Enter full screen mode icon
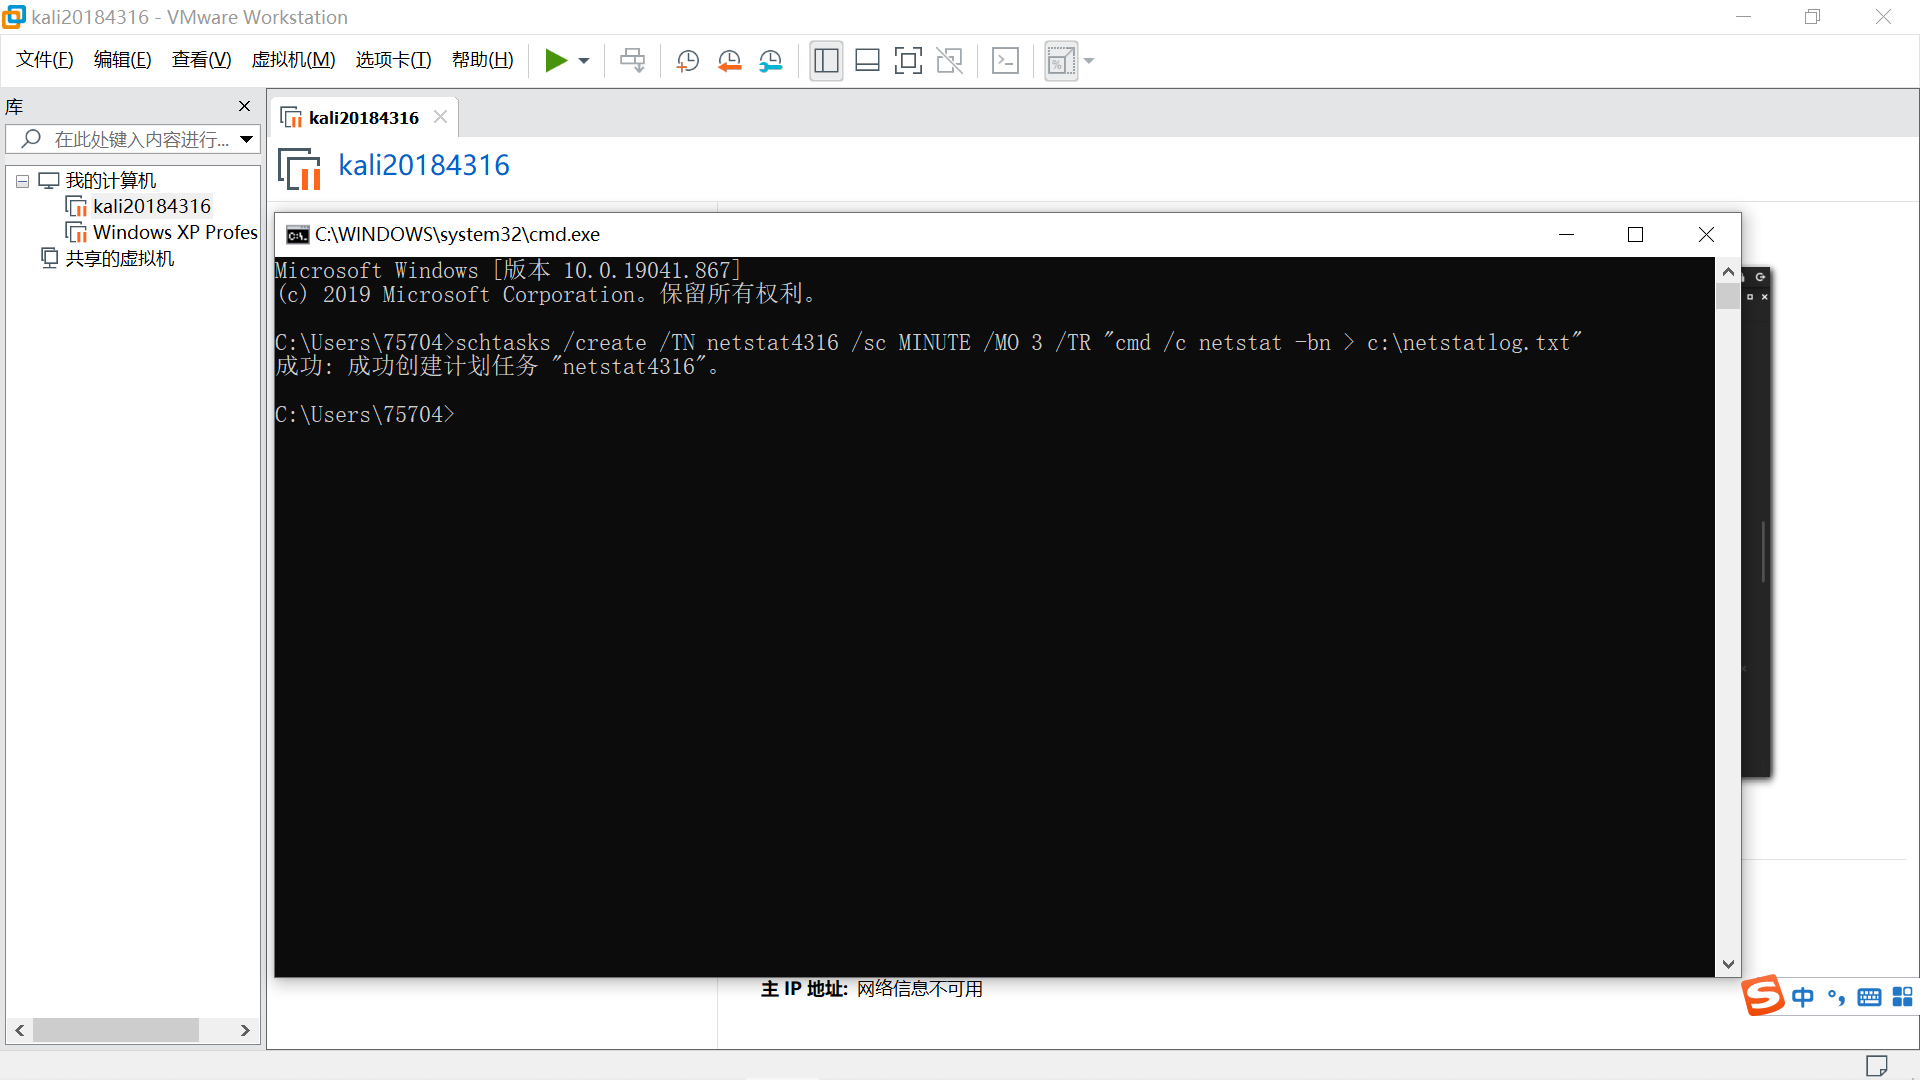 (x=908, y=61)
